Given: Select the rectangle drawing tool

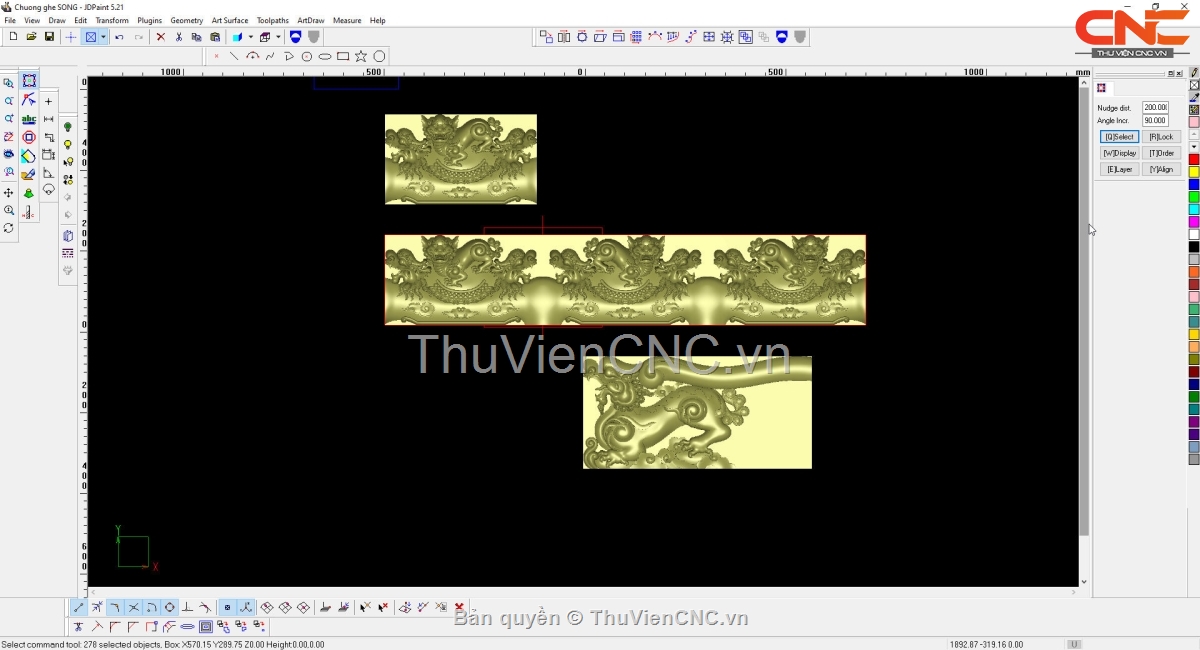Looking at the screenshot, I should (x=343, y=56).
